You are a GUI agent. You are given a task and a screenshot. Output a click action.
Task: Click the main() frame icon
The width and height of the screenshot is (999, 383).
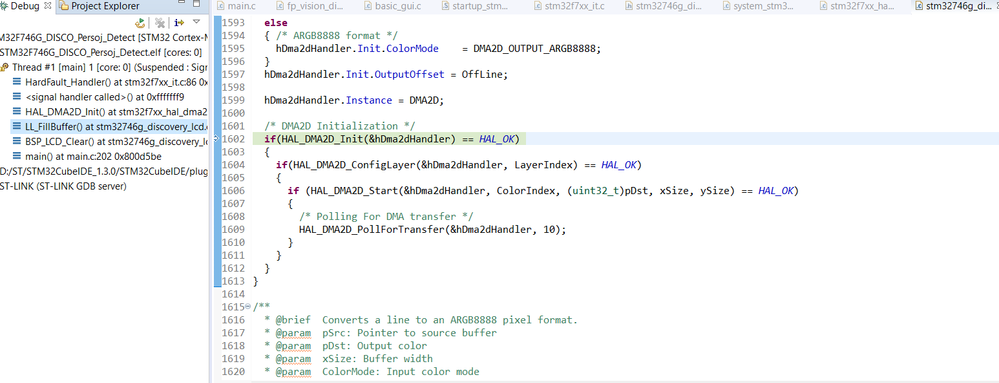(x=17, y=156)
